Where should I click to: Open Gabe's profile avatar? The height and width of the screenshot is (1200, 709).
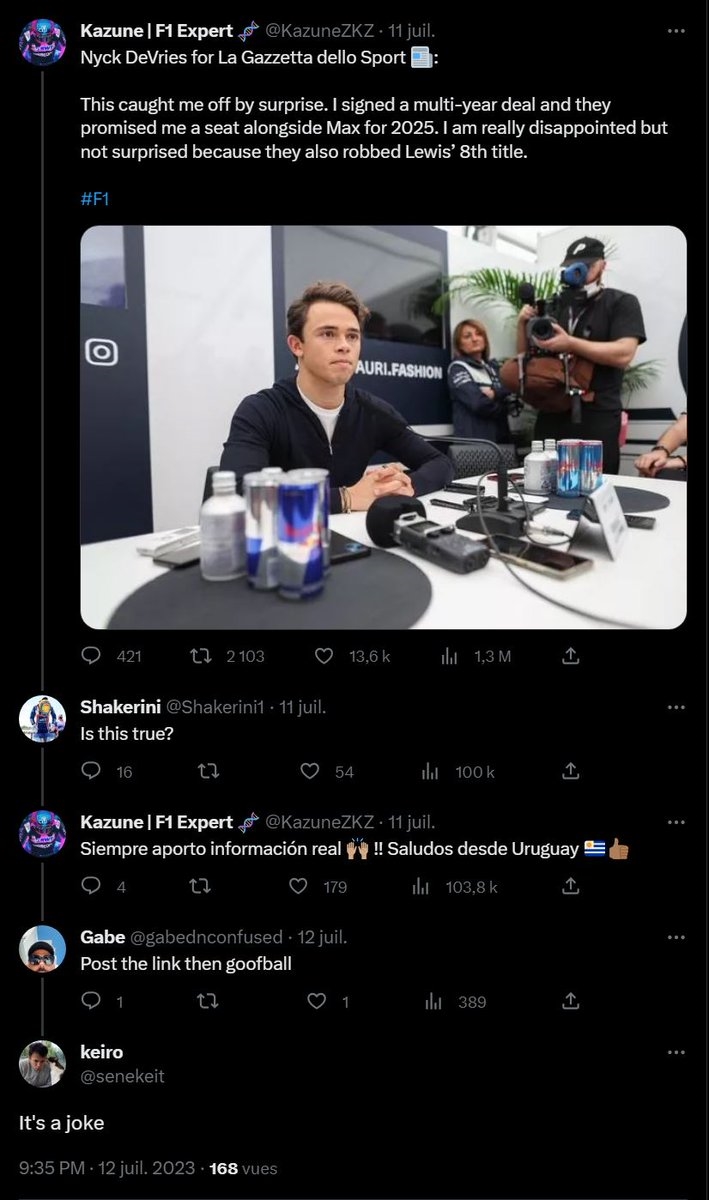pyautogui.click(x=42, y=947)
